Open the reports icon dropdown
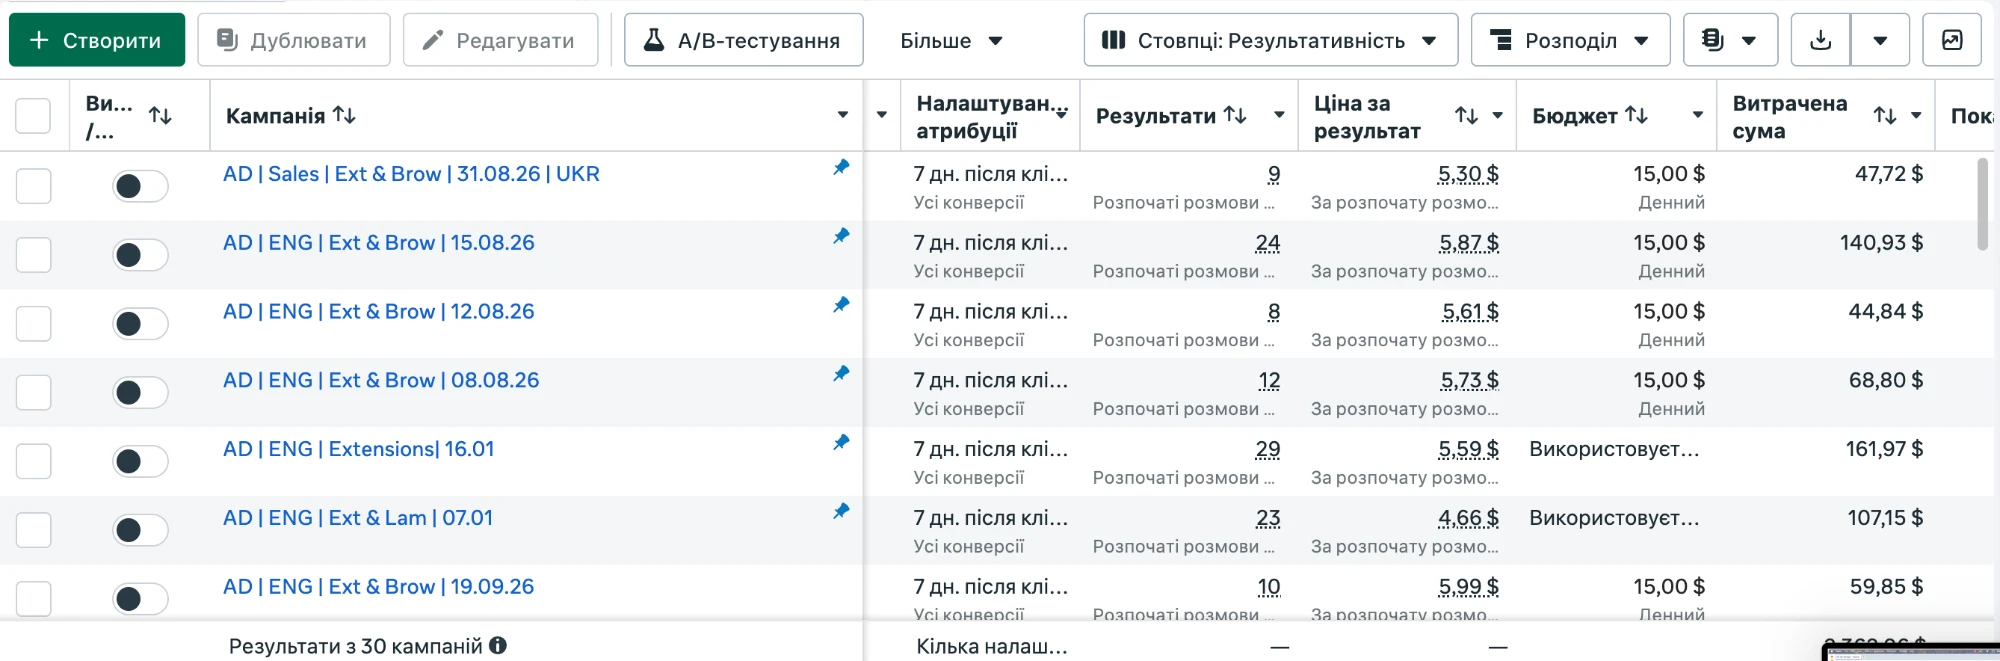 [1730, 40]
